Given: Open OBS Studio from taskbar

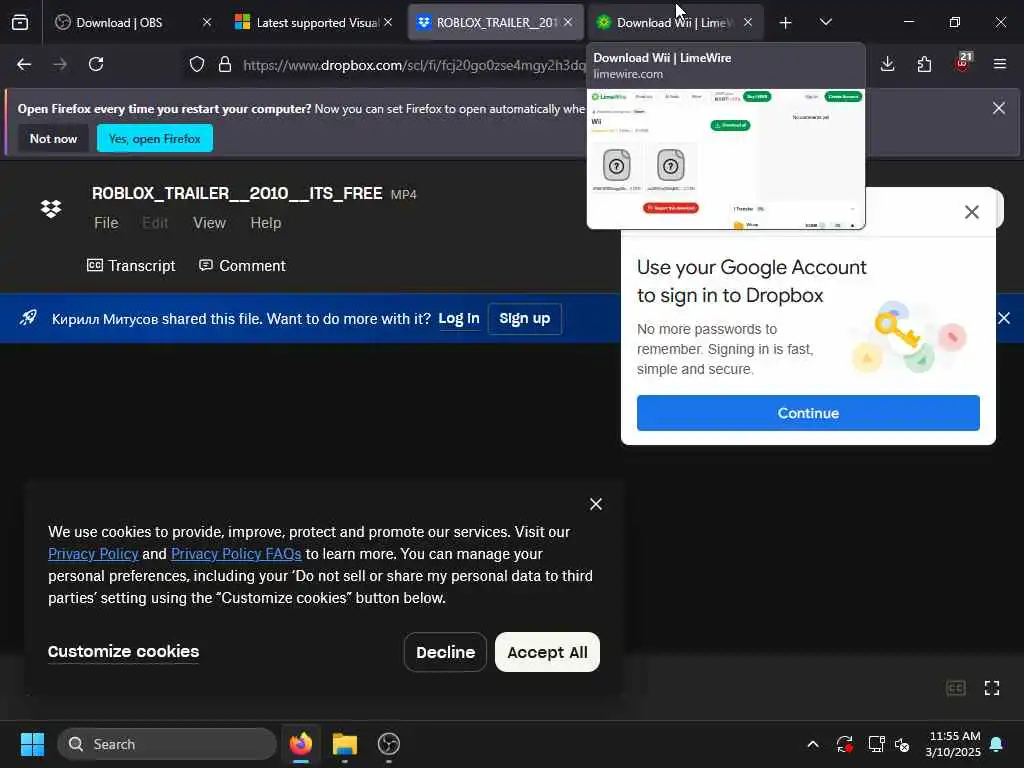Looking at the screenshot, I should (389, 744).
